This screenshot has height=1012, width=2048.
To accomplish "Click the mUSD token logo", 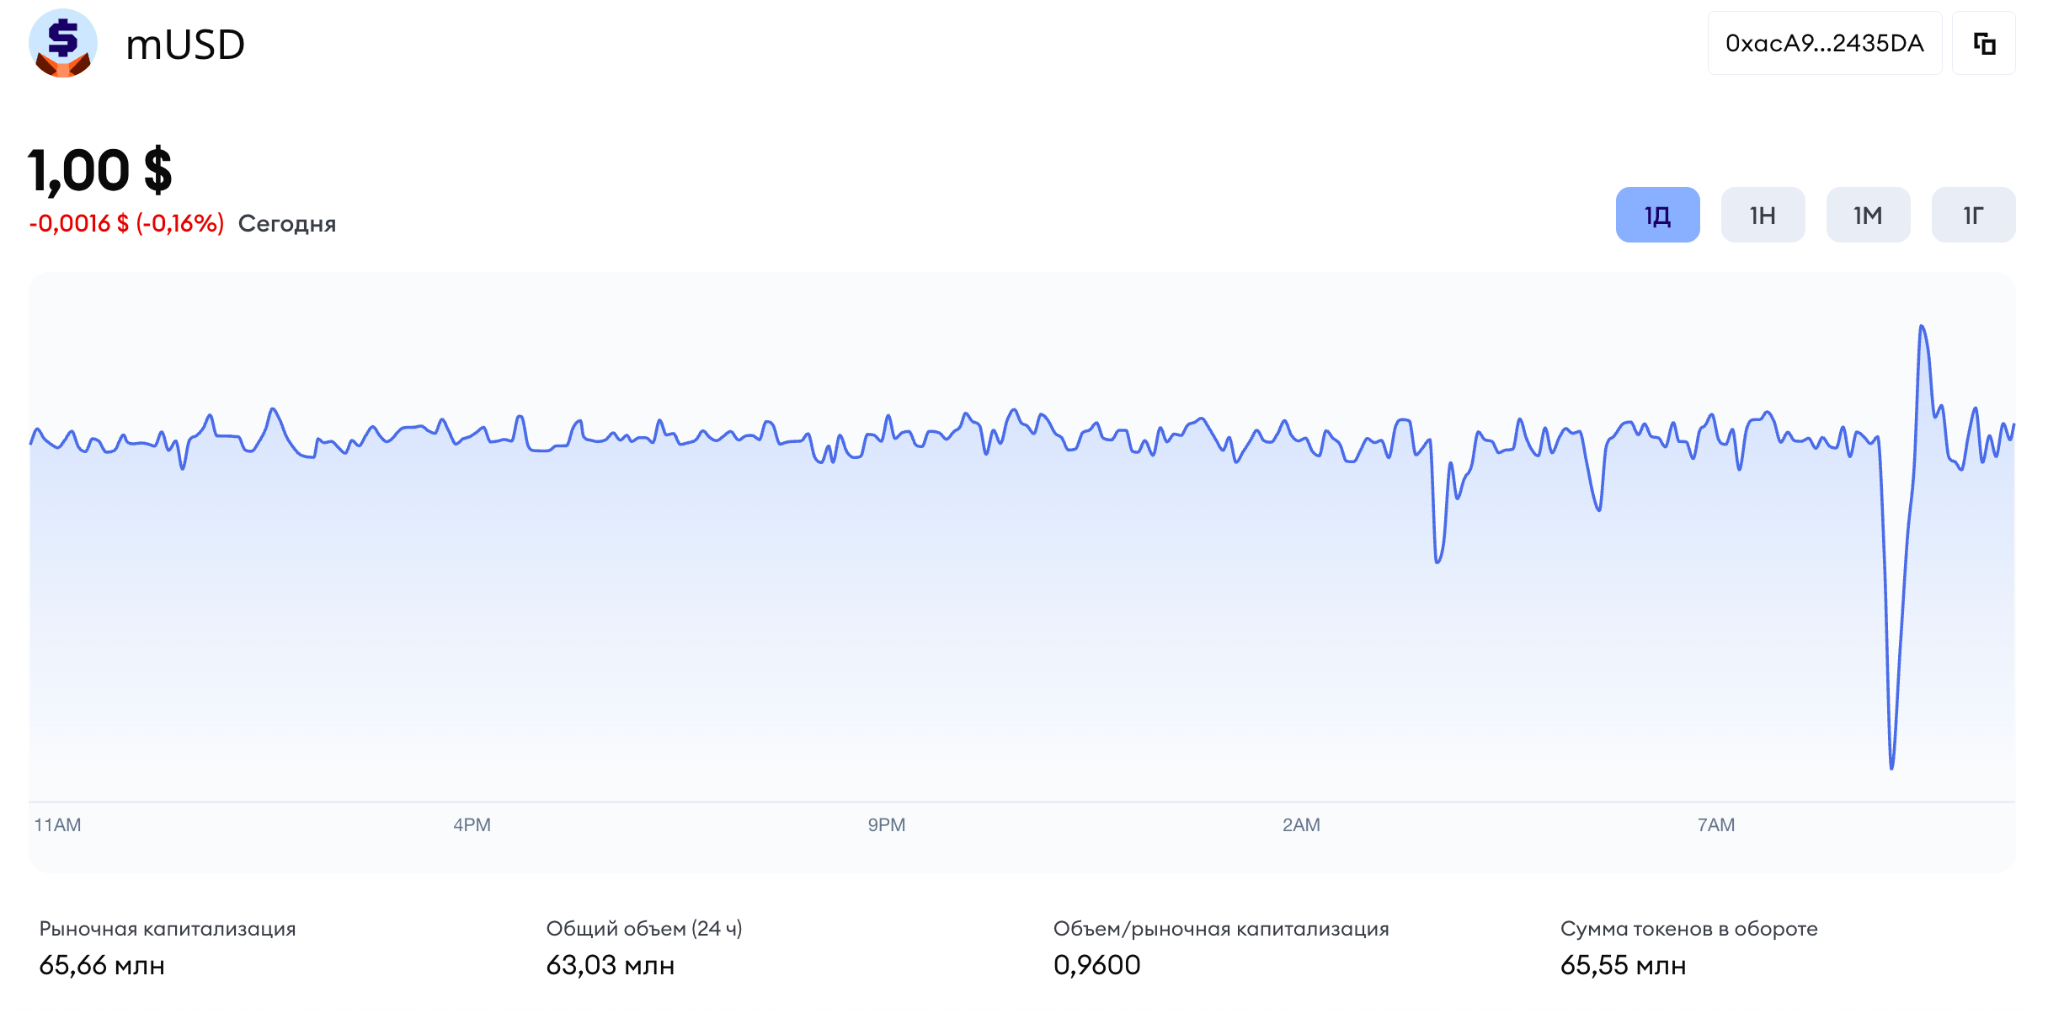I will click(62, 44).
